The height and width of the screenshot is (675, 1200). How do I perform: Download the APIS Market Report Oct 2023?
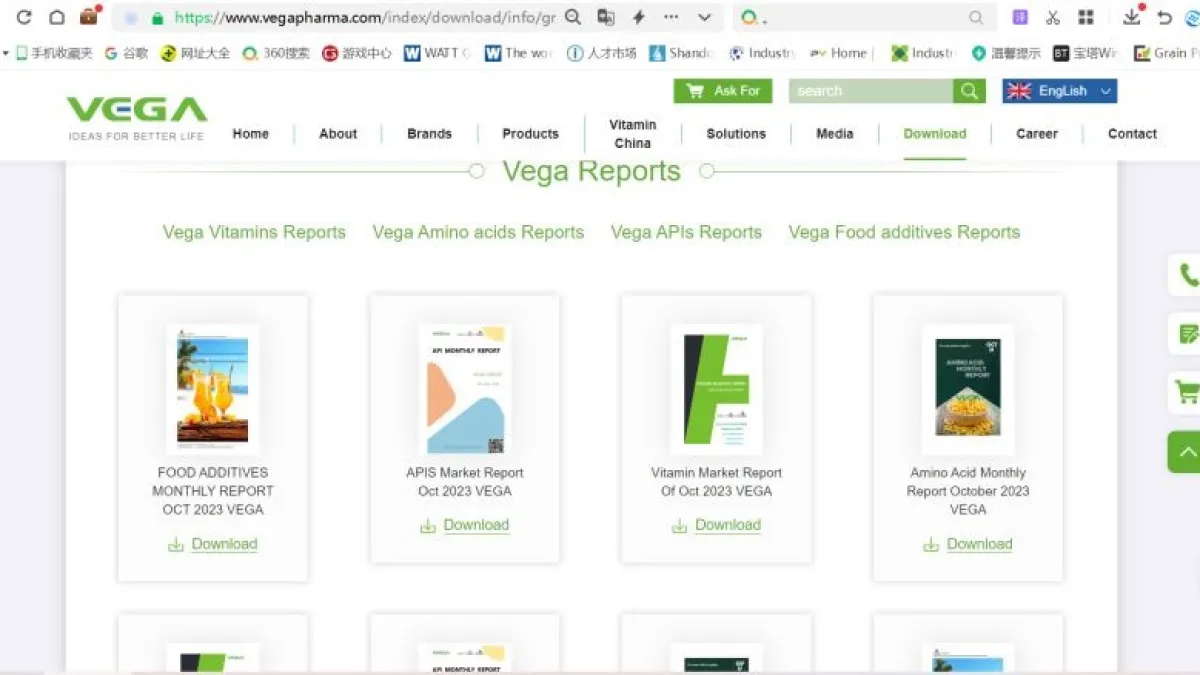point(475,525)
